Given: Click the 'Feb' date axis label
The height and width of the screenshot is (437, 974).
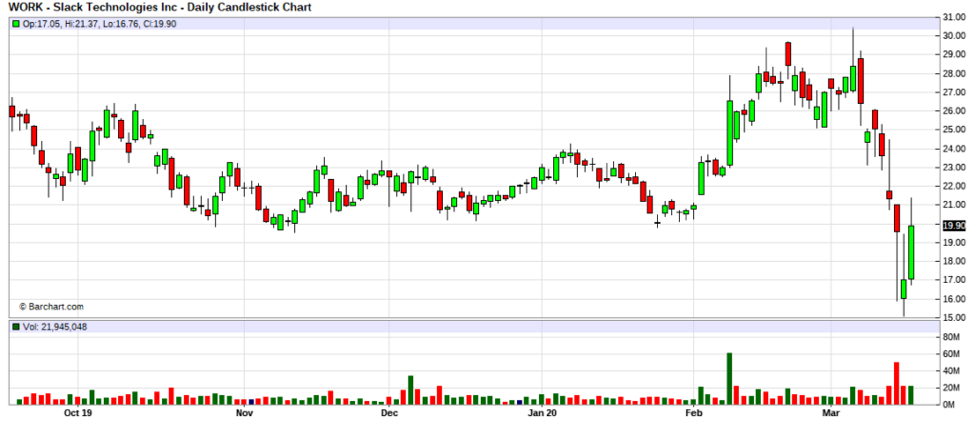Looking at the screenshot, I should (x=693, y=413).
